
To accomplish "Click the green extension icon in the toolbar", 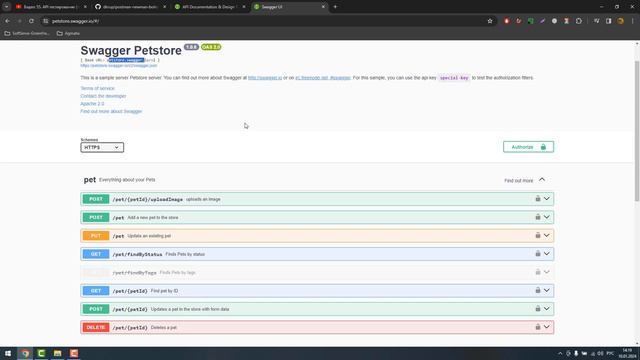I will (x=530, y=21).
